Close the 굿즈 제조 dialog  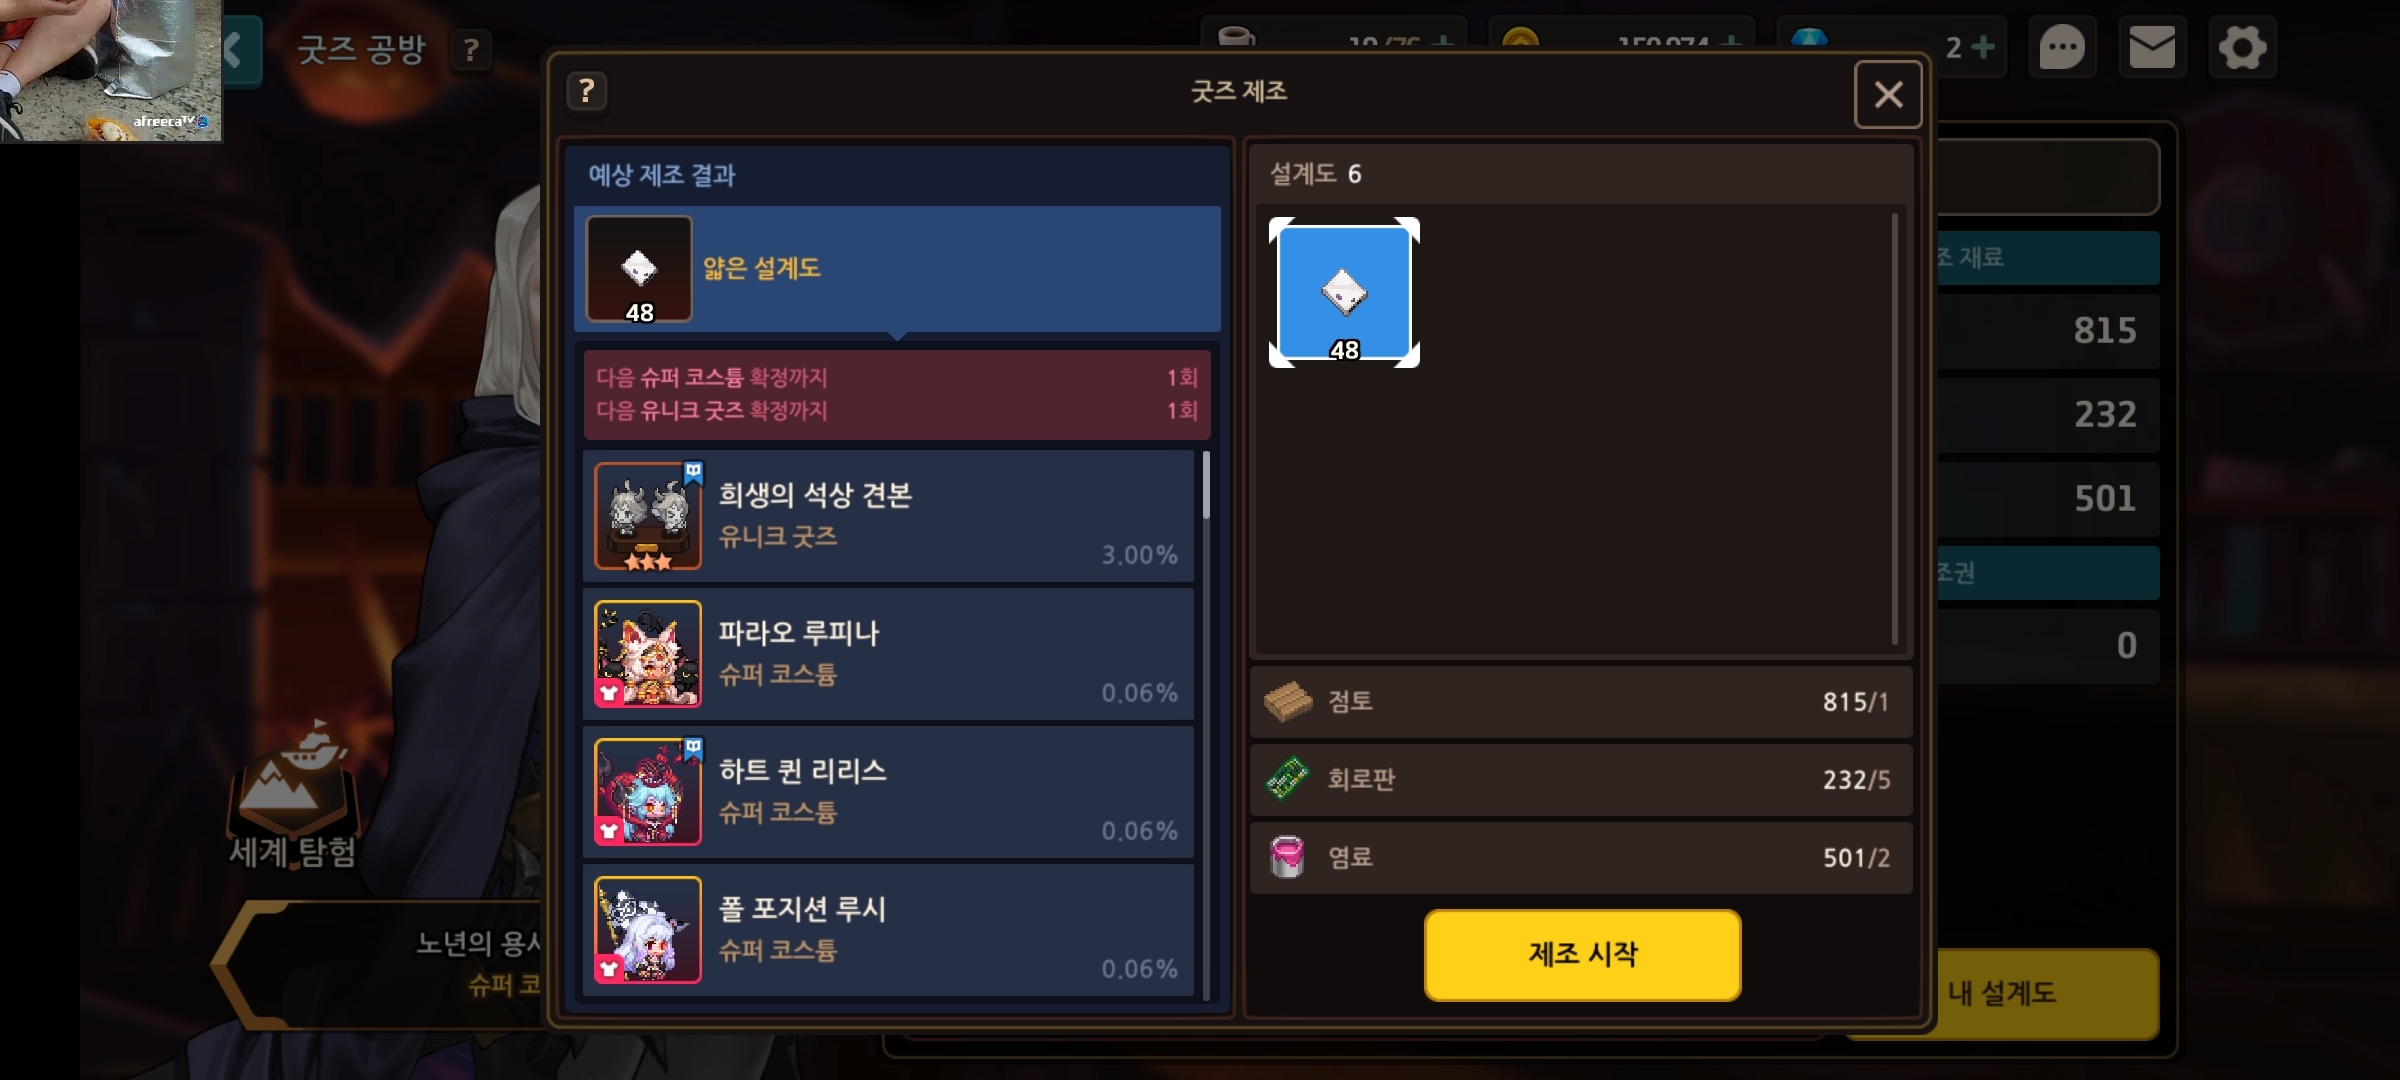(x=1888, y=95)
